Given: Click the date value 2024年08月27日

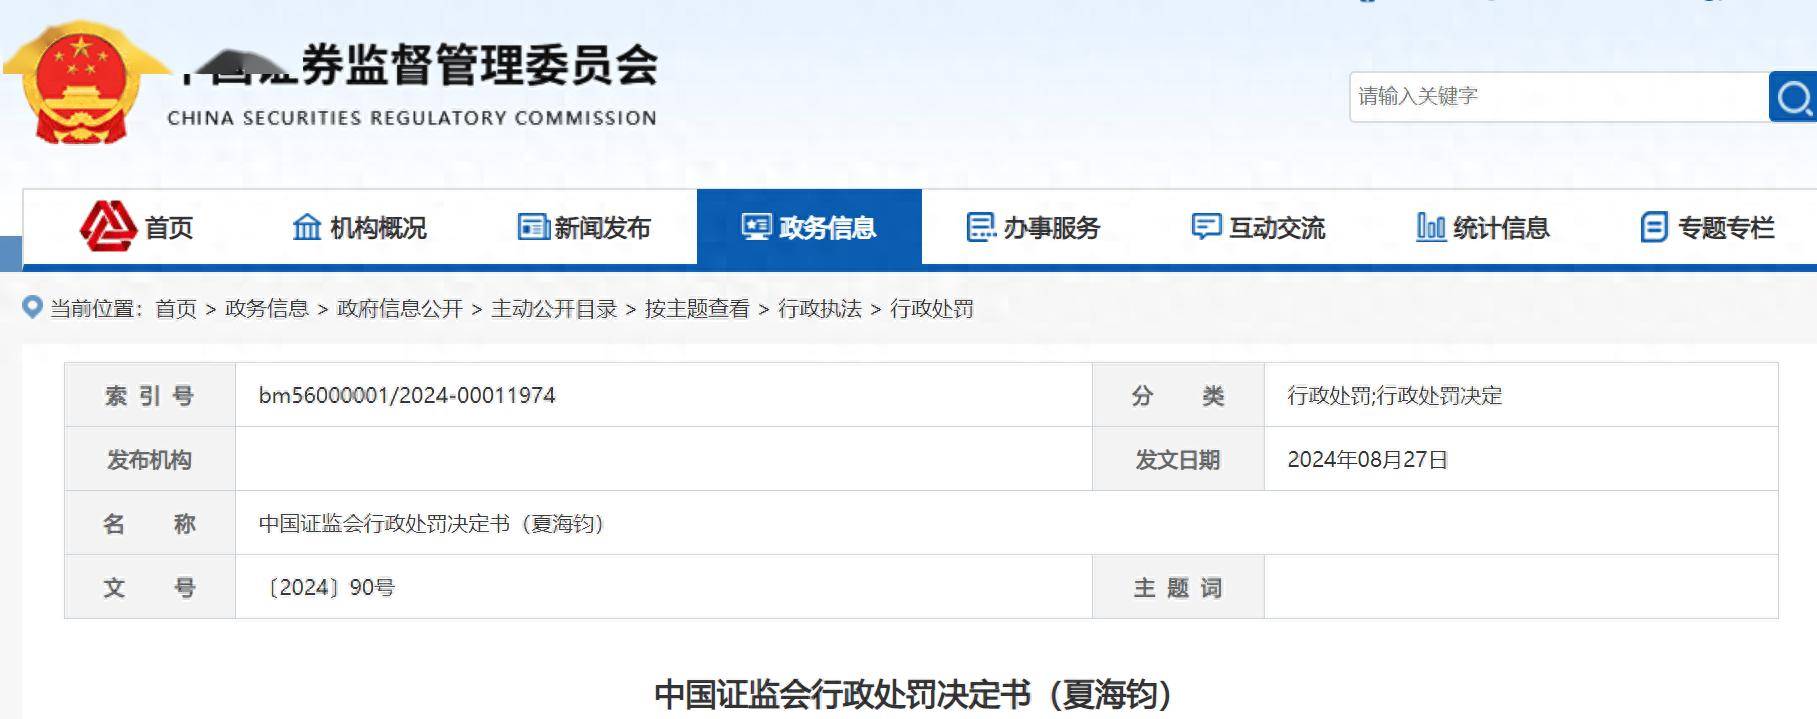Looking at the screenshot, I should coord(1367,459).
